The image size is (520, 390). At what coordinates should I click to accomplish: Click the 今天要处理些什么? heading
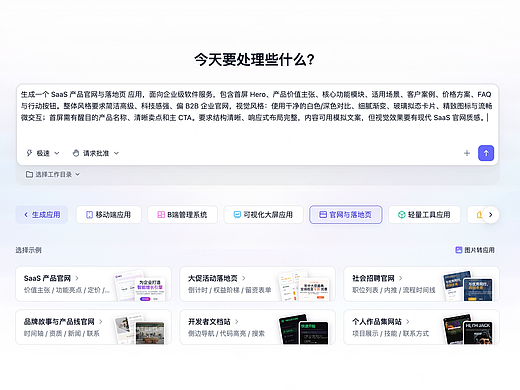coord(254,60)
